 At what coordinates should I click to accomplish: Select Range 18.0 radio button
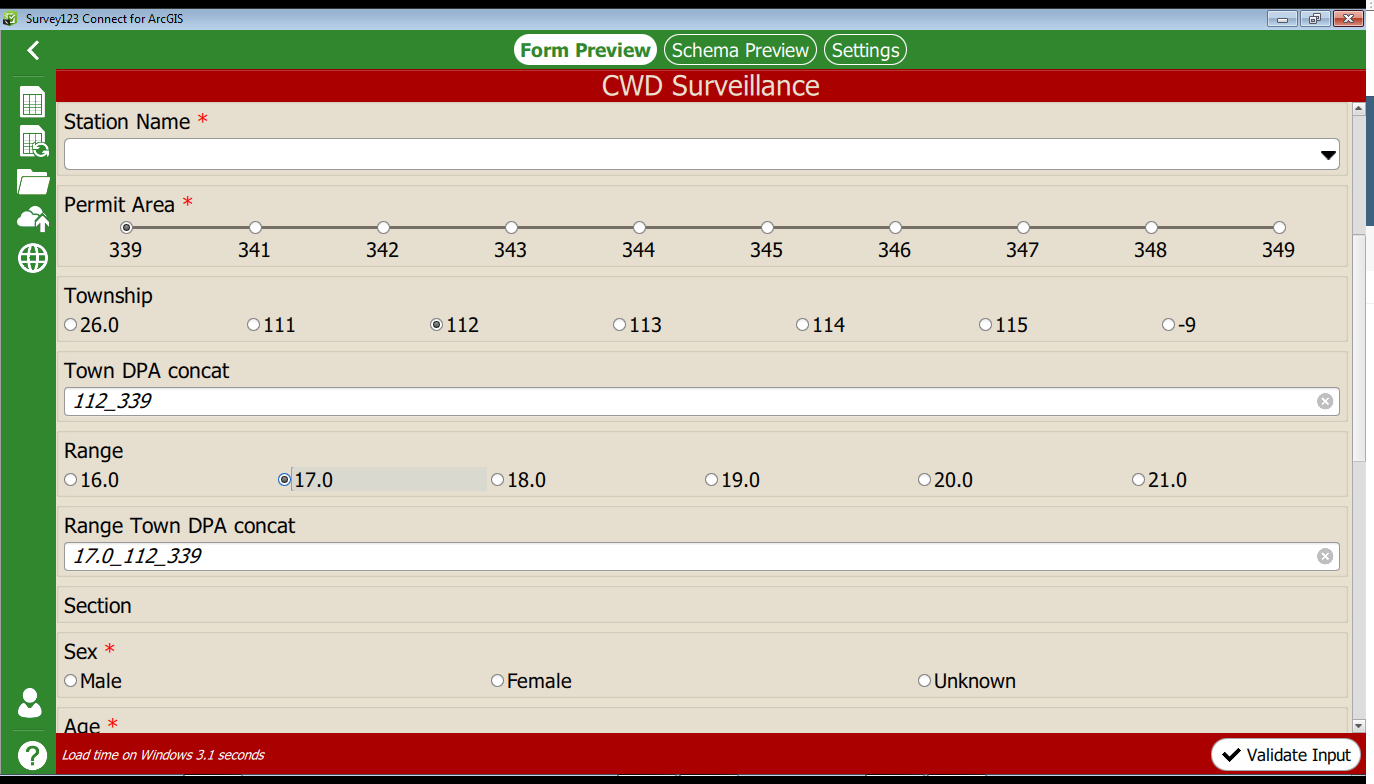(497, 480)
